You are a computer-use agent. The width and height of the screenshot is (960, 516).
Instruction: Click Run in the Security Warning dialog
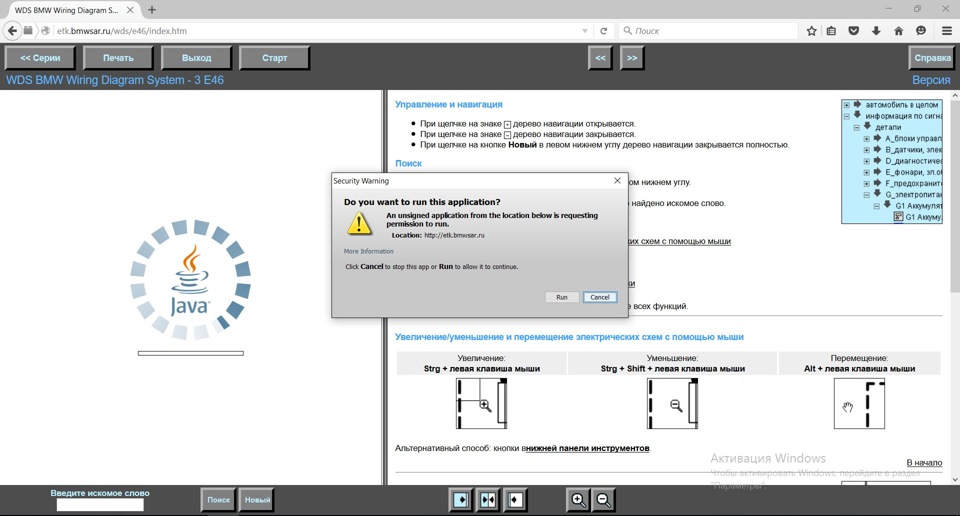[561, 297]
